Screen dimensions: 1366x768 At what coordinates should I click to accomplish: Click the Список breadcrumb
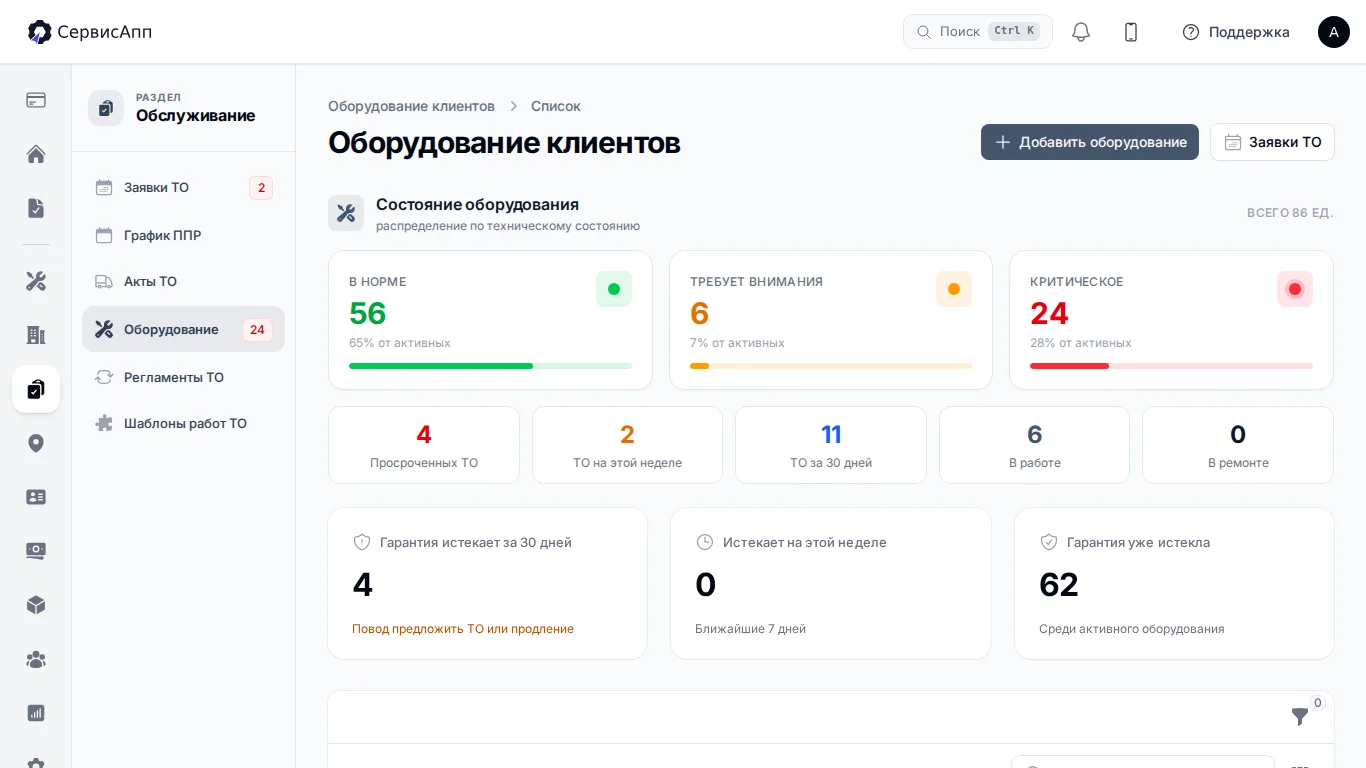coord(556,106)
